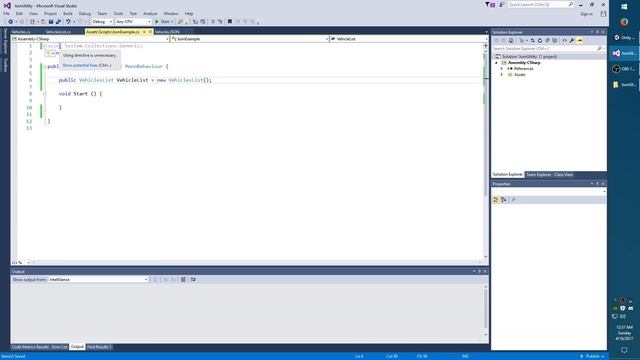Toggle the highlighted Preview Selected Items icon
The height and width of the screenshot is (360, 640).
click(580, 40)
